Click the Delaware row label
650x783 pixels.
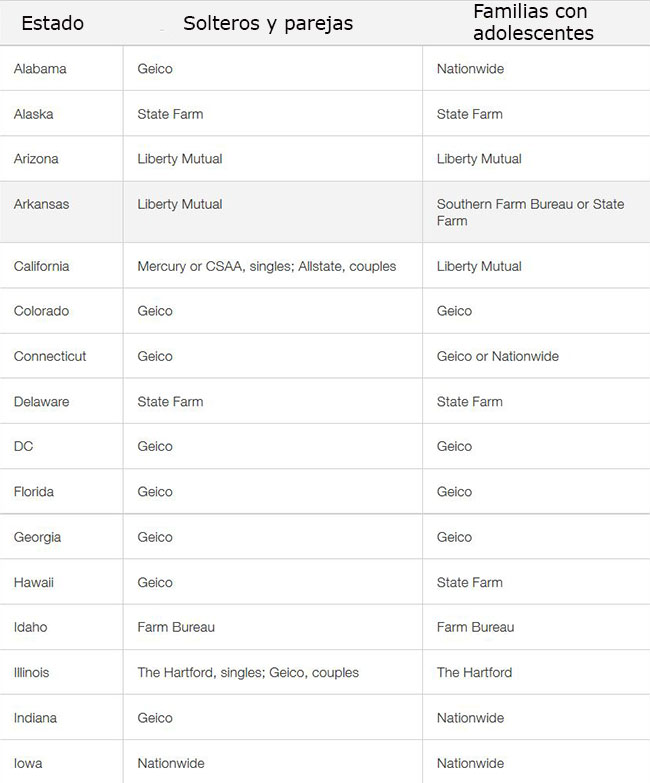[41, 401]
